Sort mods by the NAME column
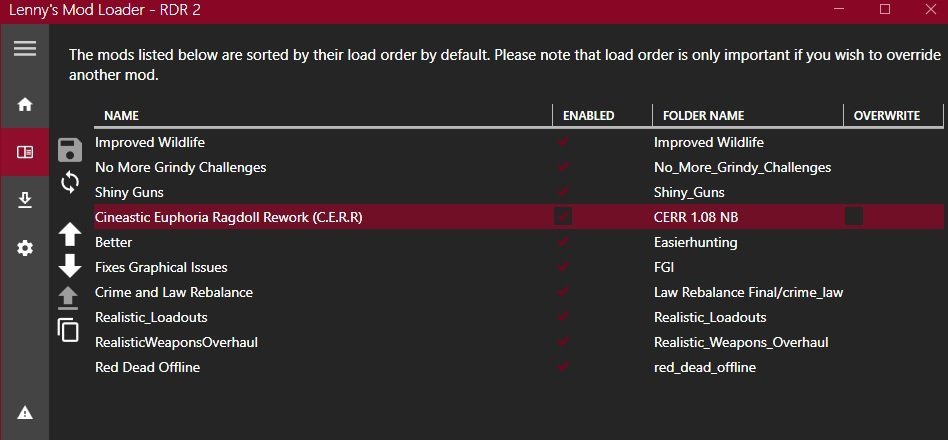948x440 pixels. (121, 116)
